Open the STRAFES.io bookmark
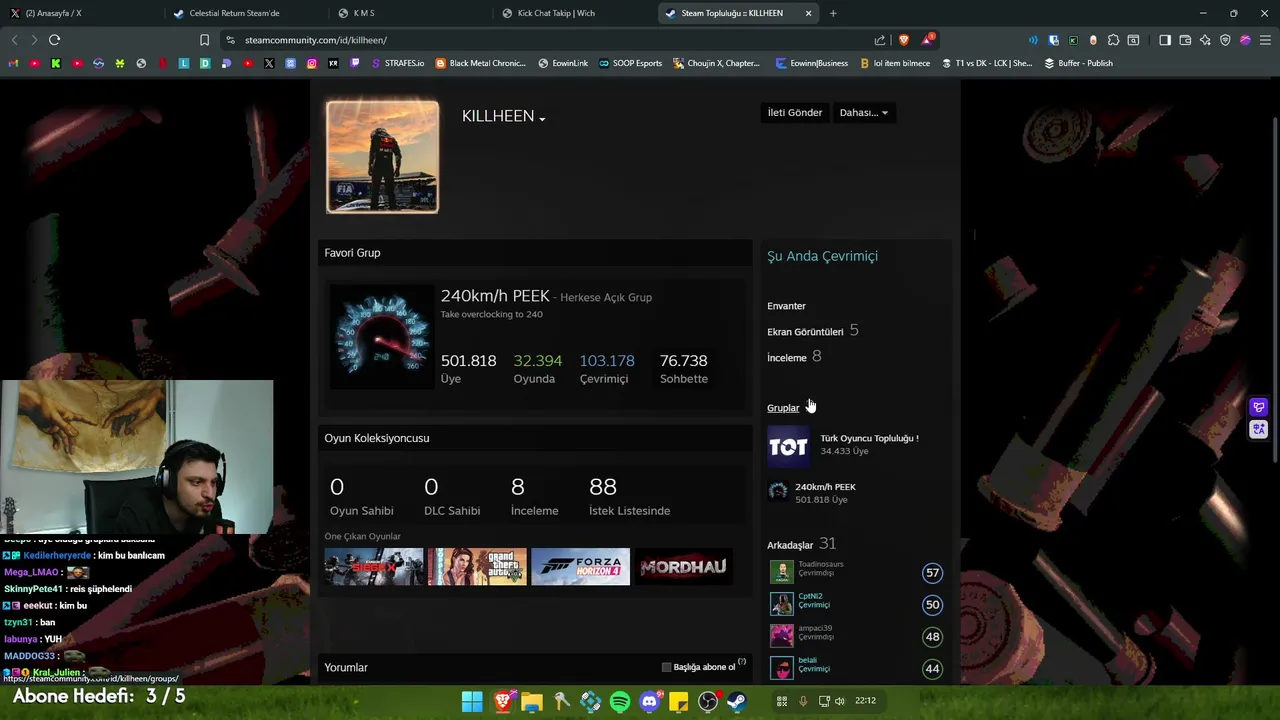This screenshot has height=720, width=1280. 397,63
